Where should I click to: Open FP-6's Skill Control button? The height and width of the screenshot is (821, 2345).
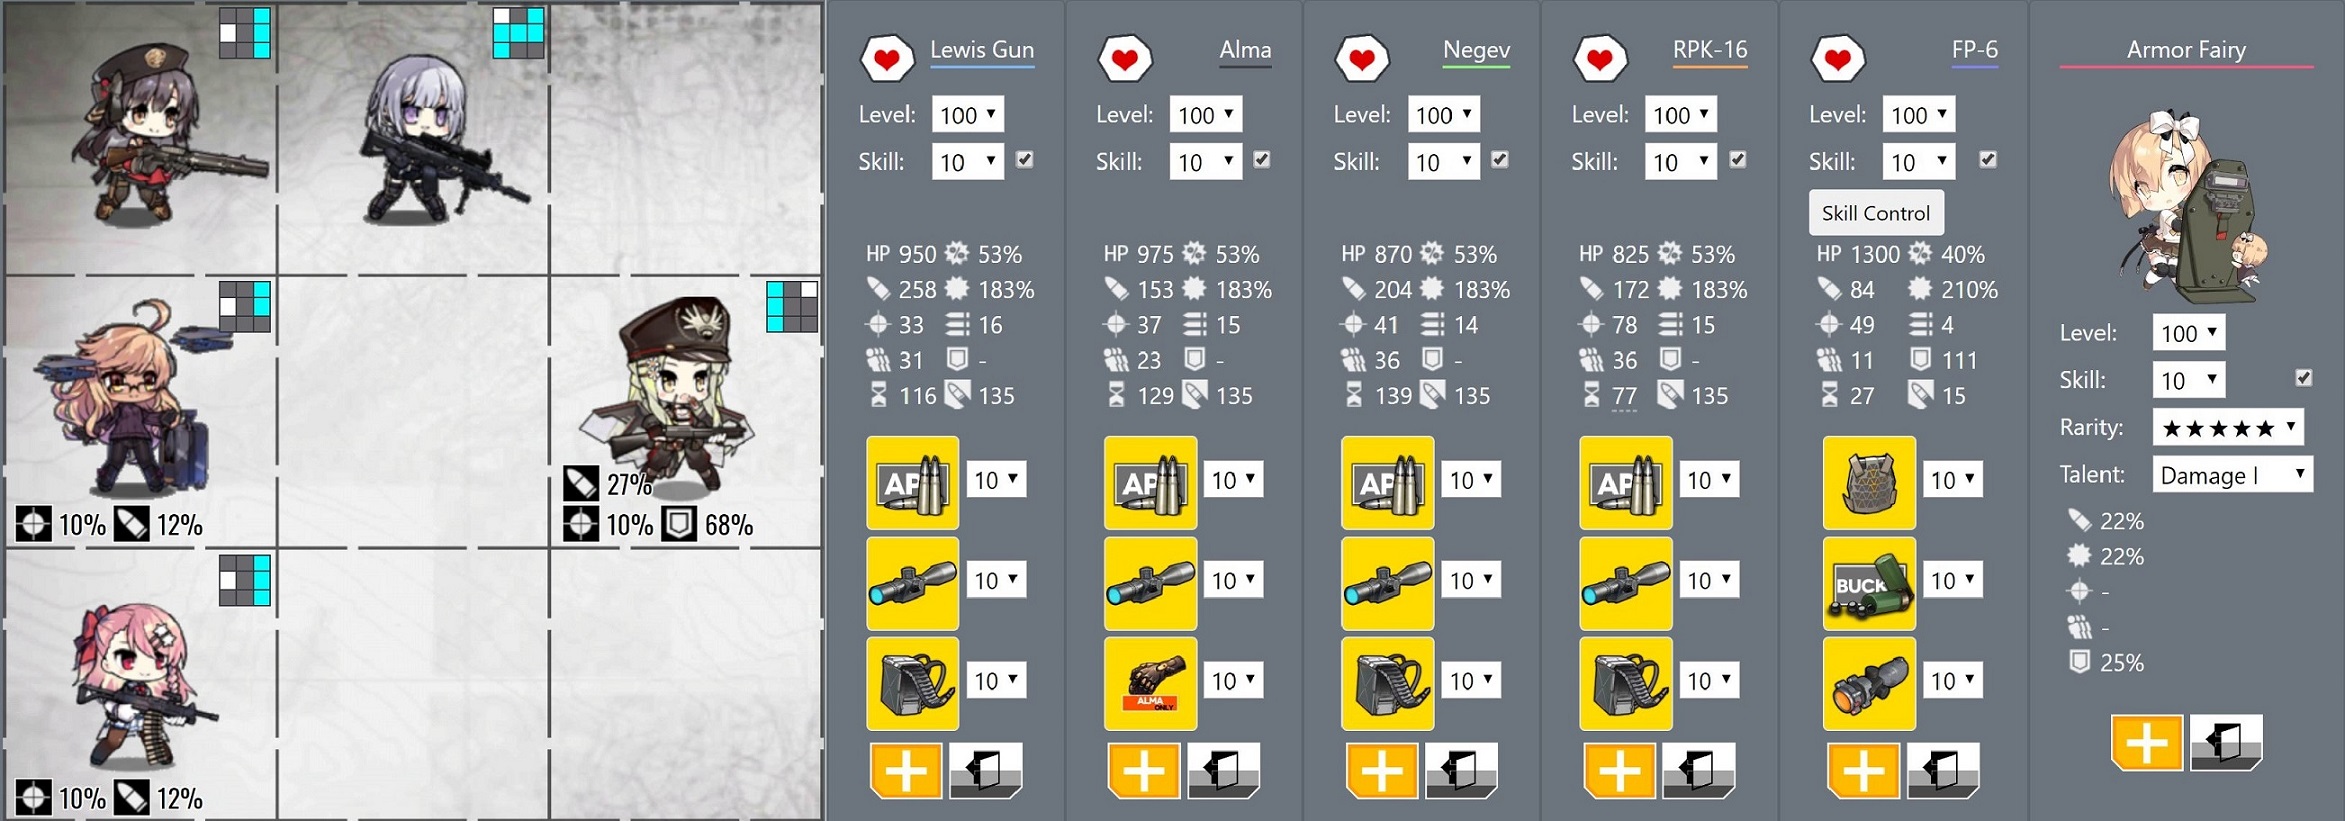point(1876,213)
